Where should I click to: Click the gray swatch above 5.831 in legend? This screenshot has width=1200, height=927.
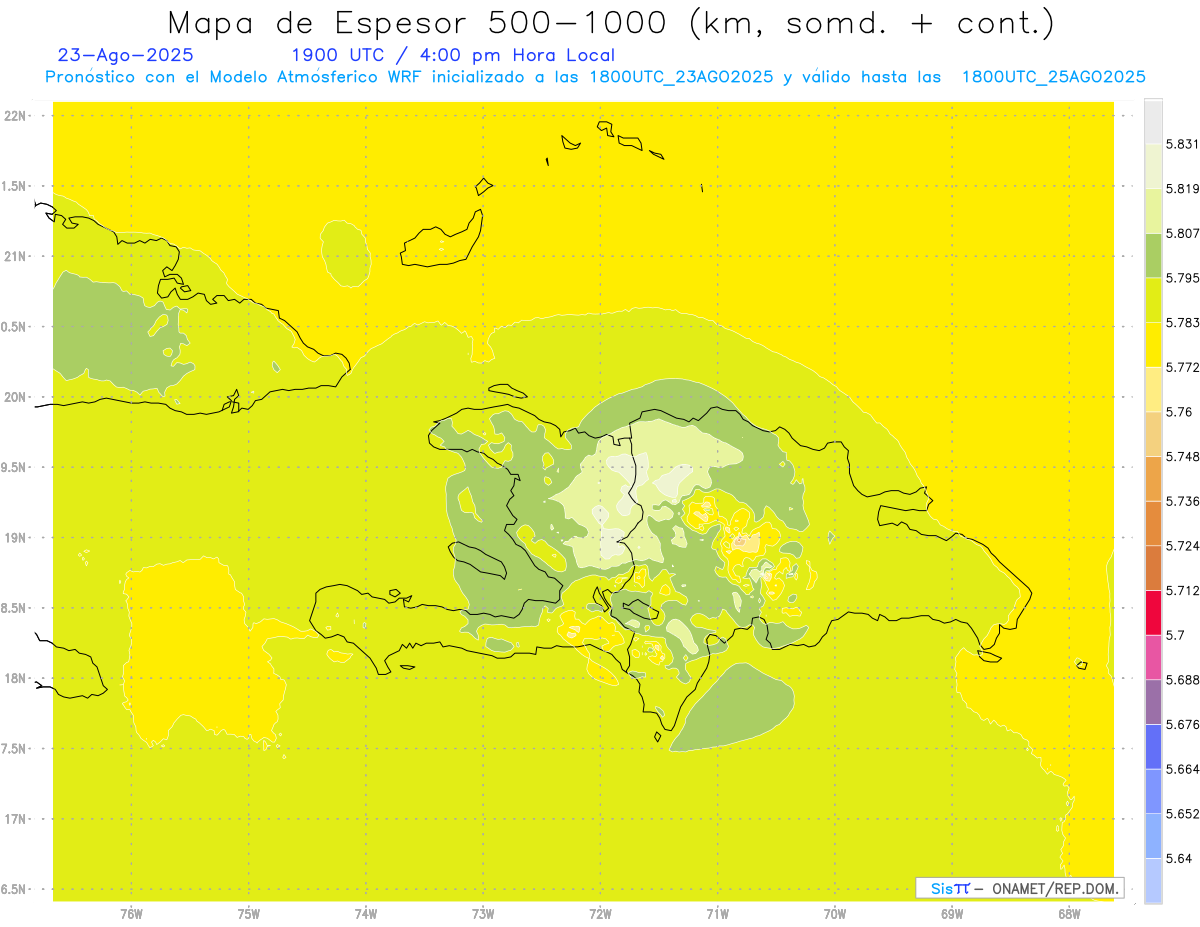pos(1153,122)
